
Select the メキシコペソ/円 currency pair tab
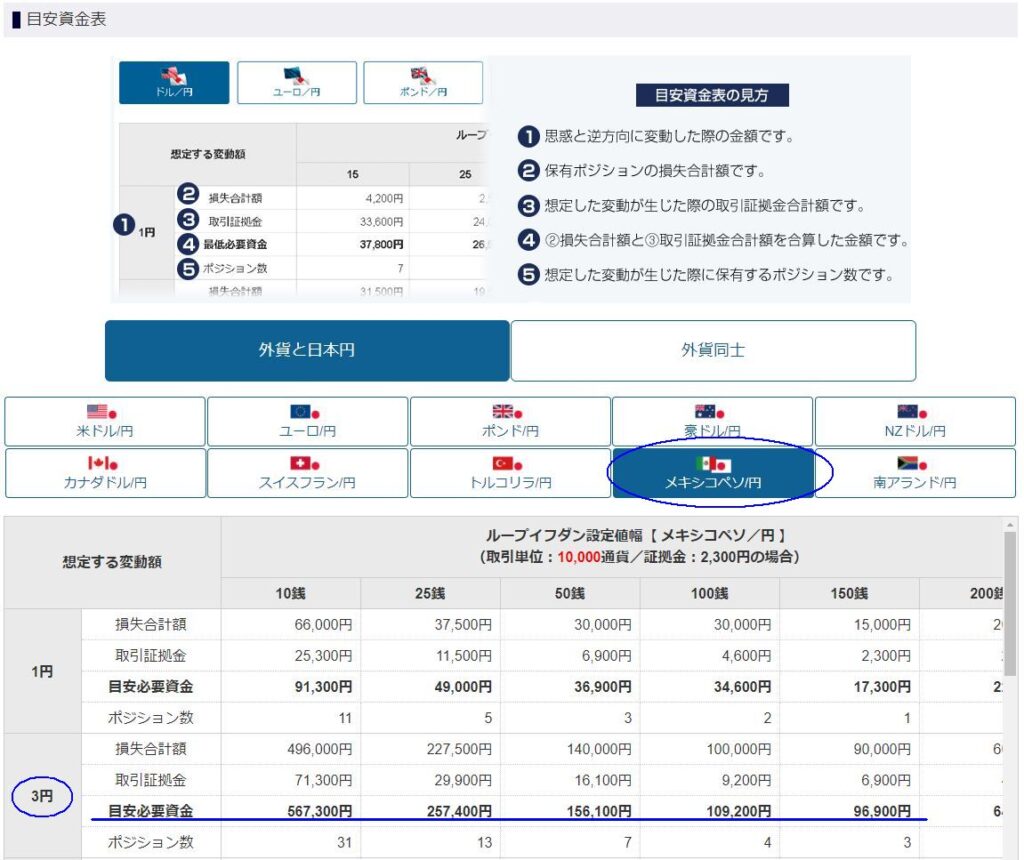click(x=712, y=473)
